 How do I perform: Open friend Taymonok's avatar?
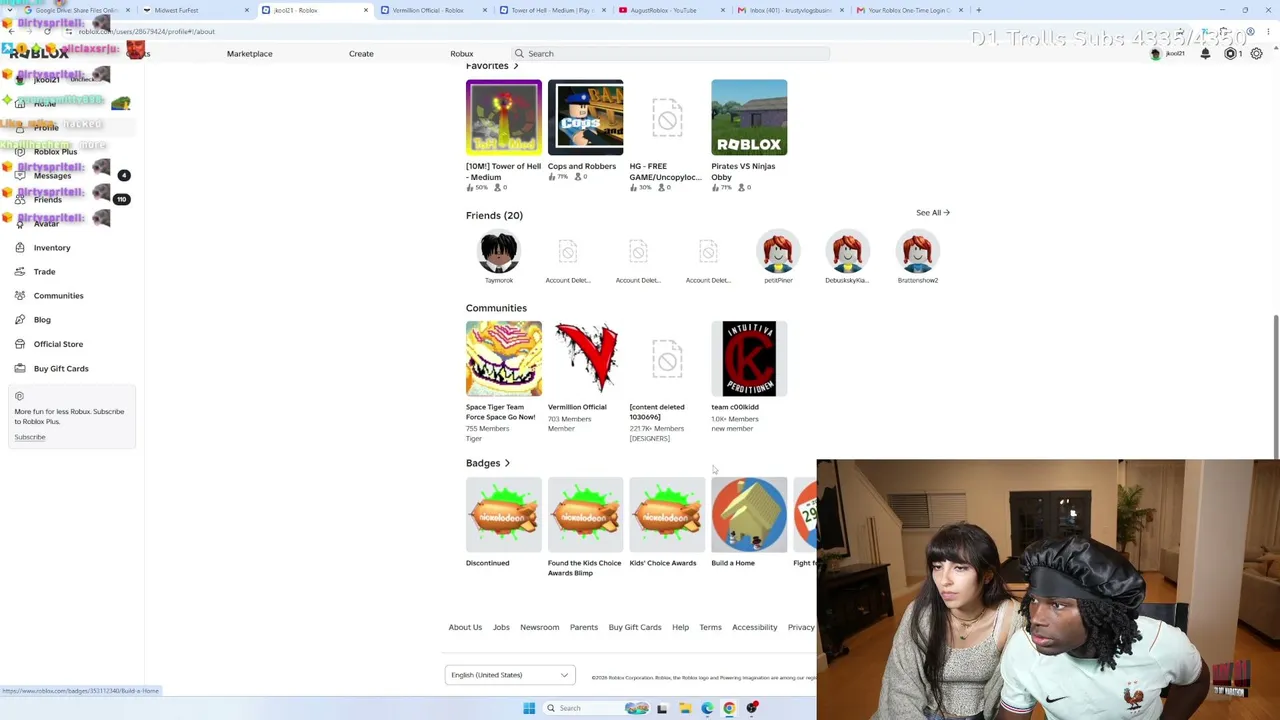click(x=498, y=252)
